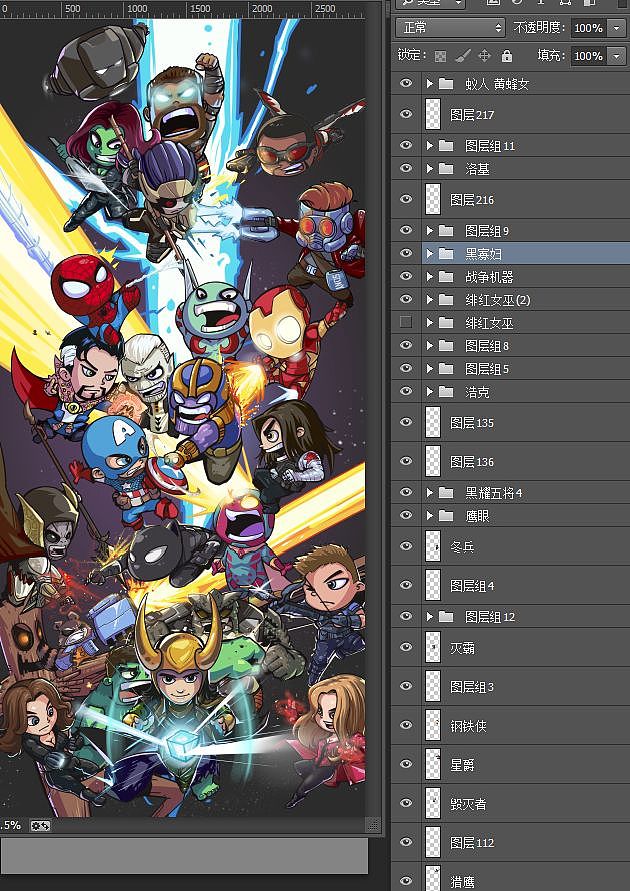630x891 pixels.
Task: Enable lock image pixels brush icon
Action: [463, 56]
